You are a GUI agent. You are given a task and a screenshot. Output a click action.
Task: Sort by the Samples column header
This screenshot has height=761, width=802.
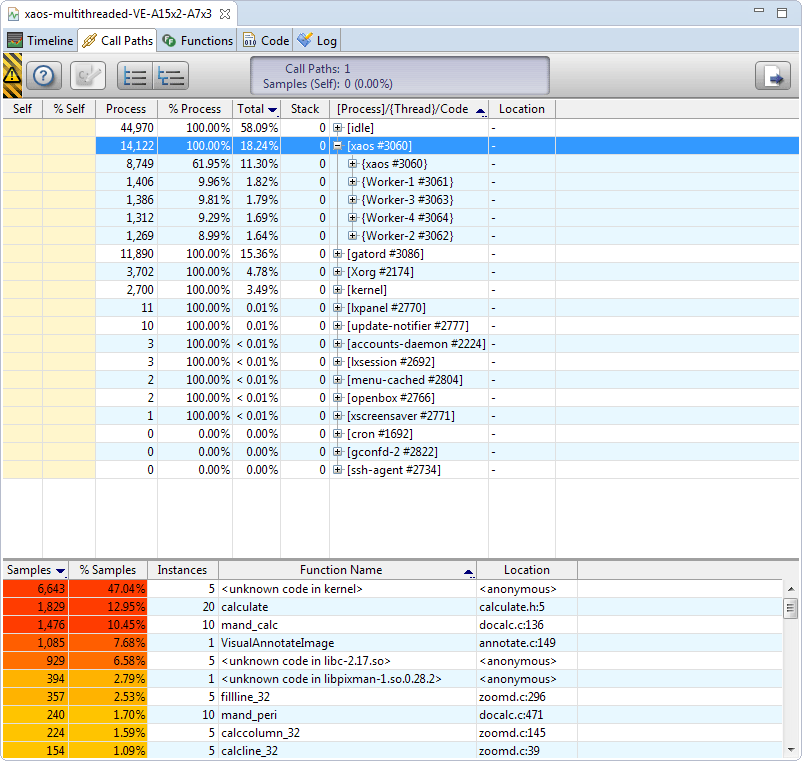coord(36,570)
